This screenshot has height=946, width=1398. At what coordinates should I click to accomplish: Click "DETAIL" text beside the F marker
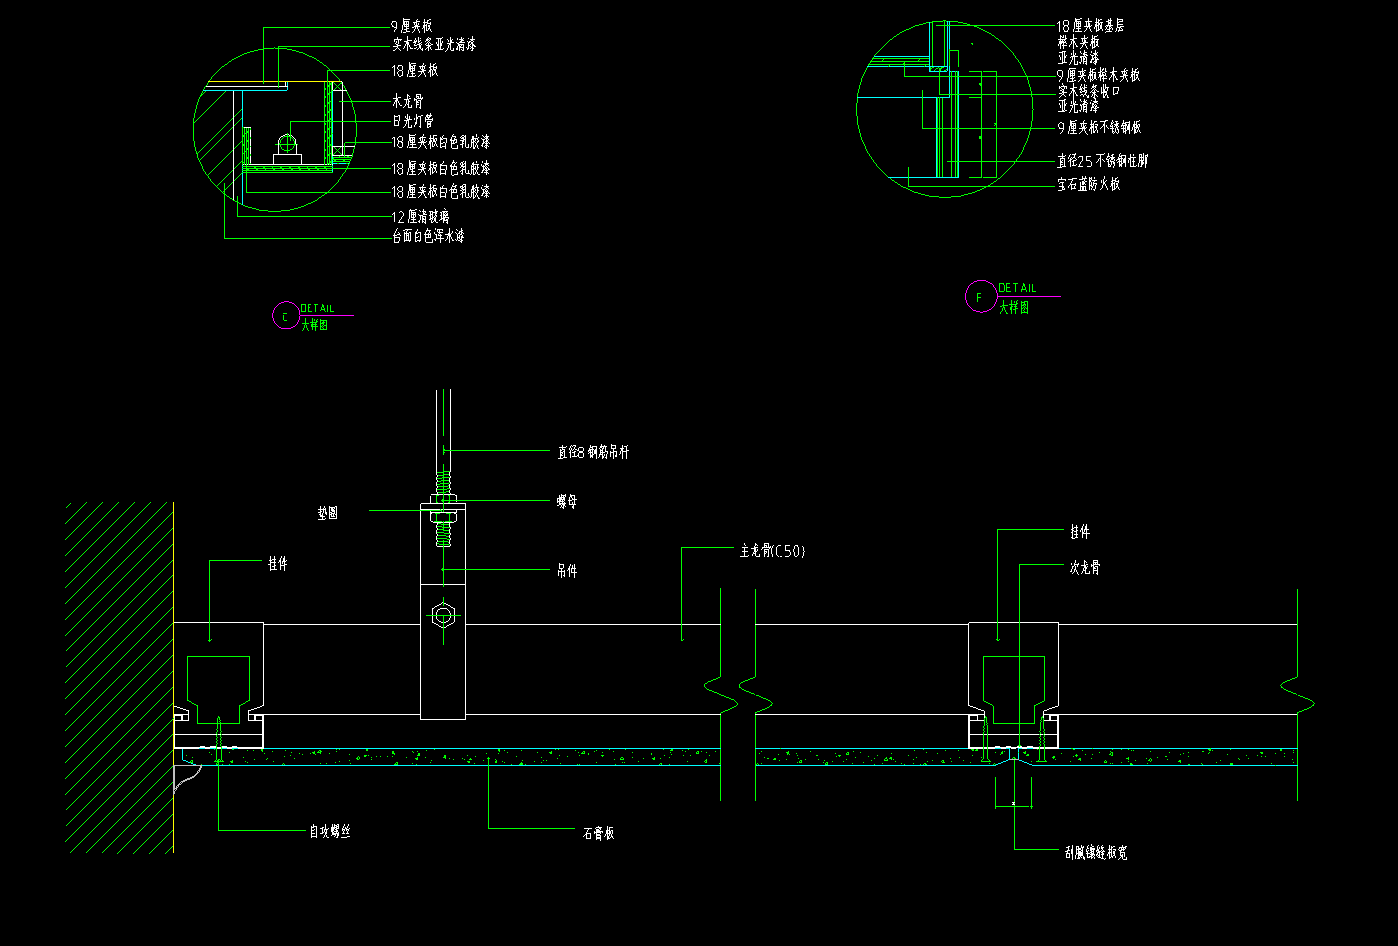[x=1018, y=288]
